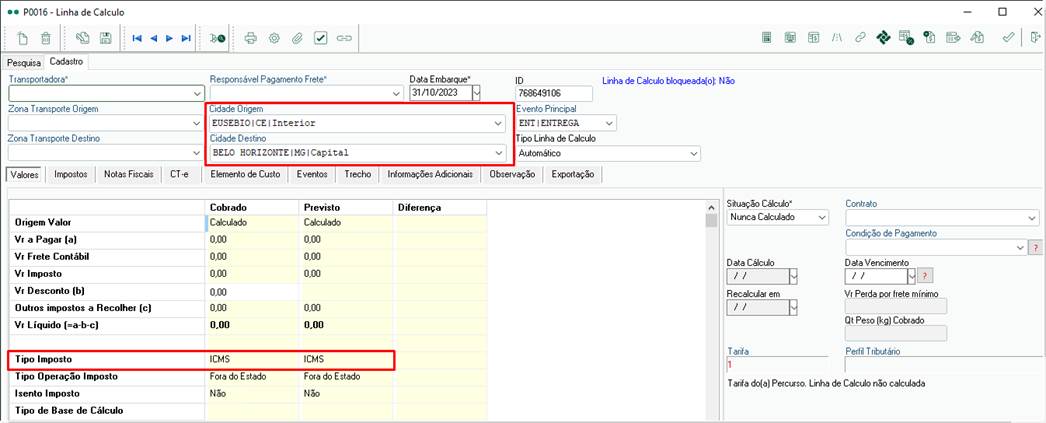Open the Tipo Linha de Calculo dropdown
1046x423 pixels.
coord(693,153)
